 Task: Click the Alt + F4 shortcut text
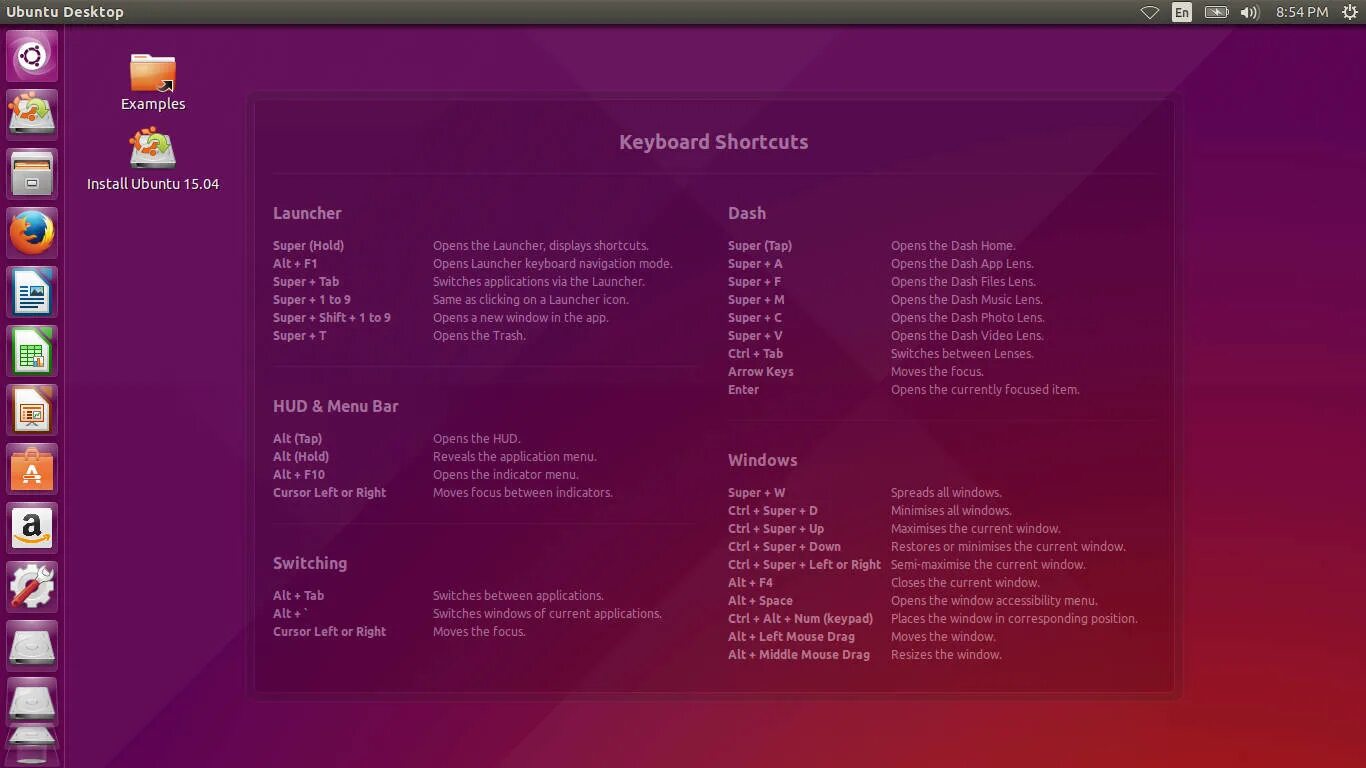(751, 583)
